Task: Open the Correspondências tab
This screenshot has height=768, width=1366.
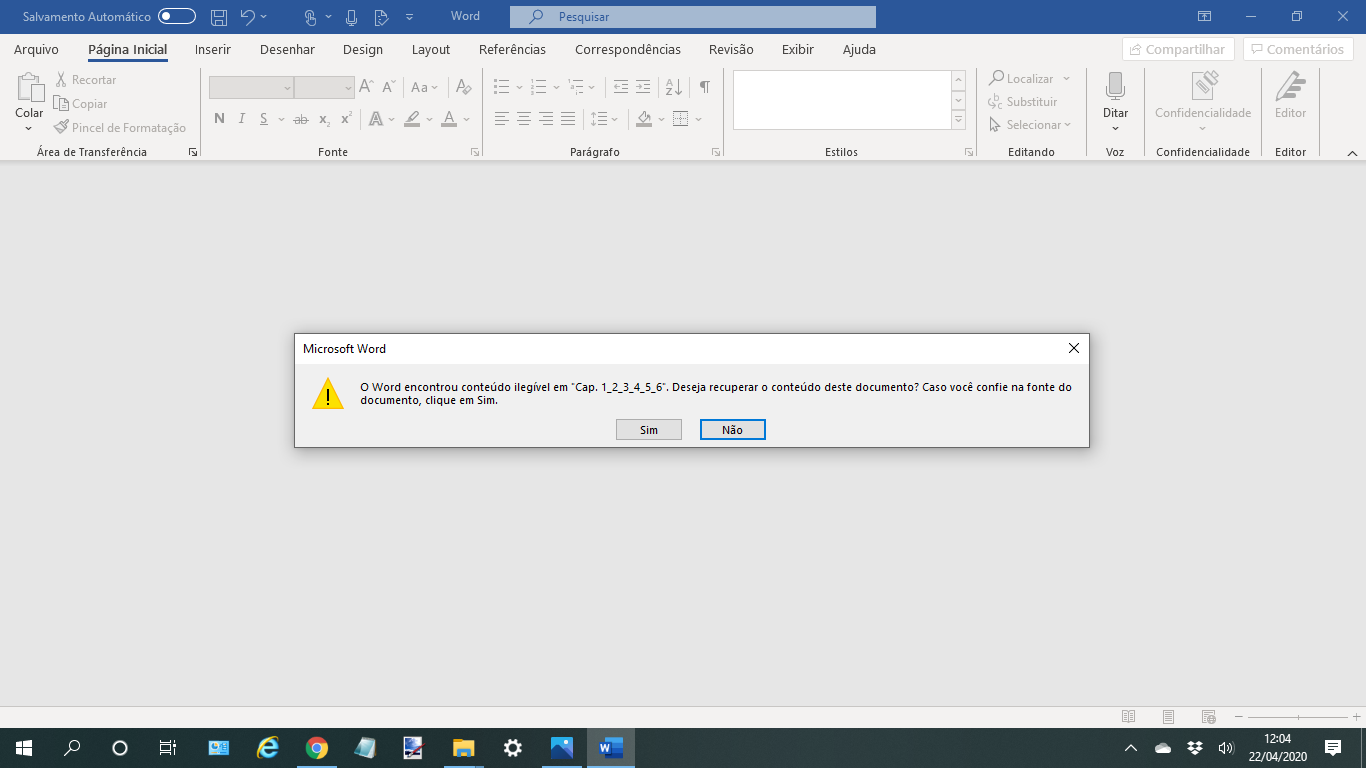Action: [628, 49]
